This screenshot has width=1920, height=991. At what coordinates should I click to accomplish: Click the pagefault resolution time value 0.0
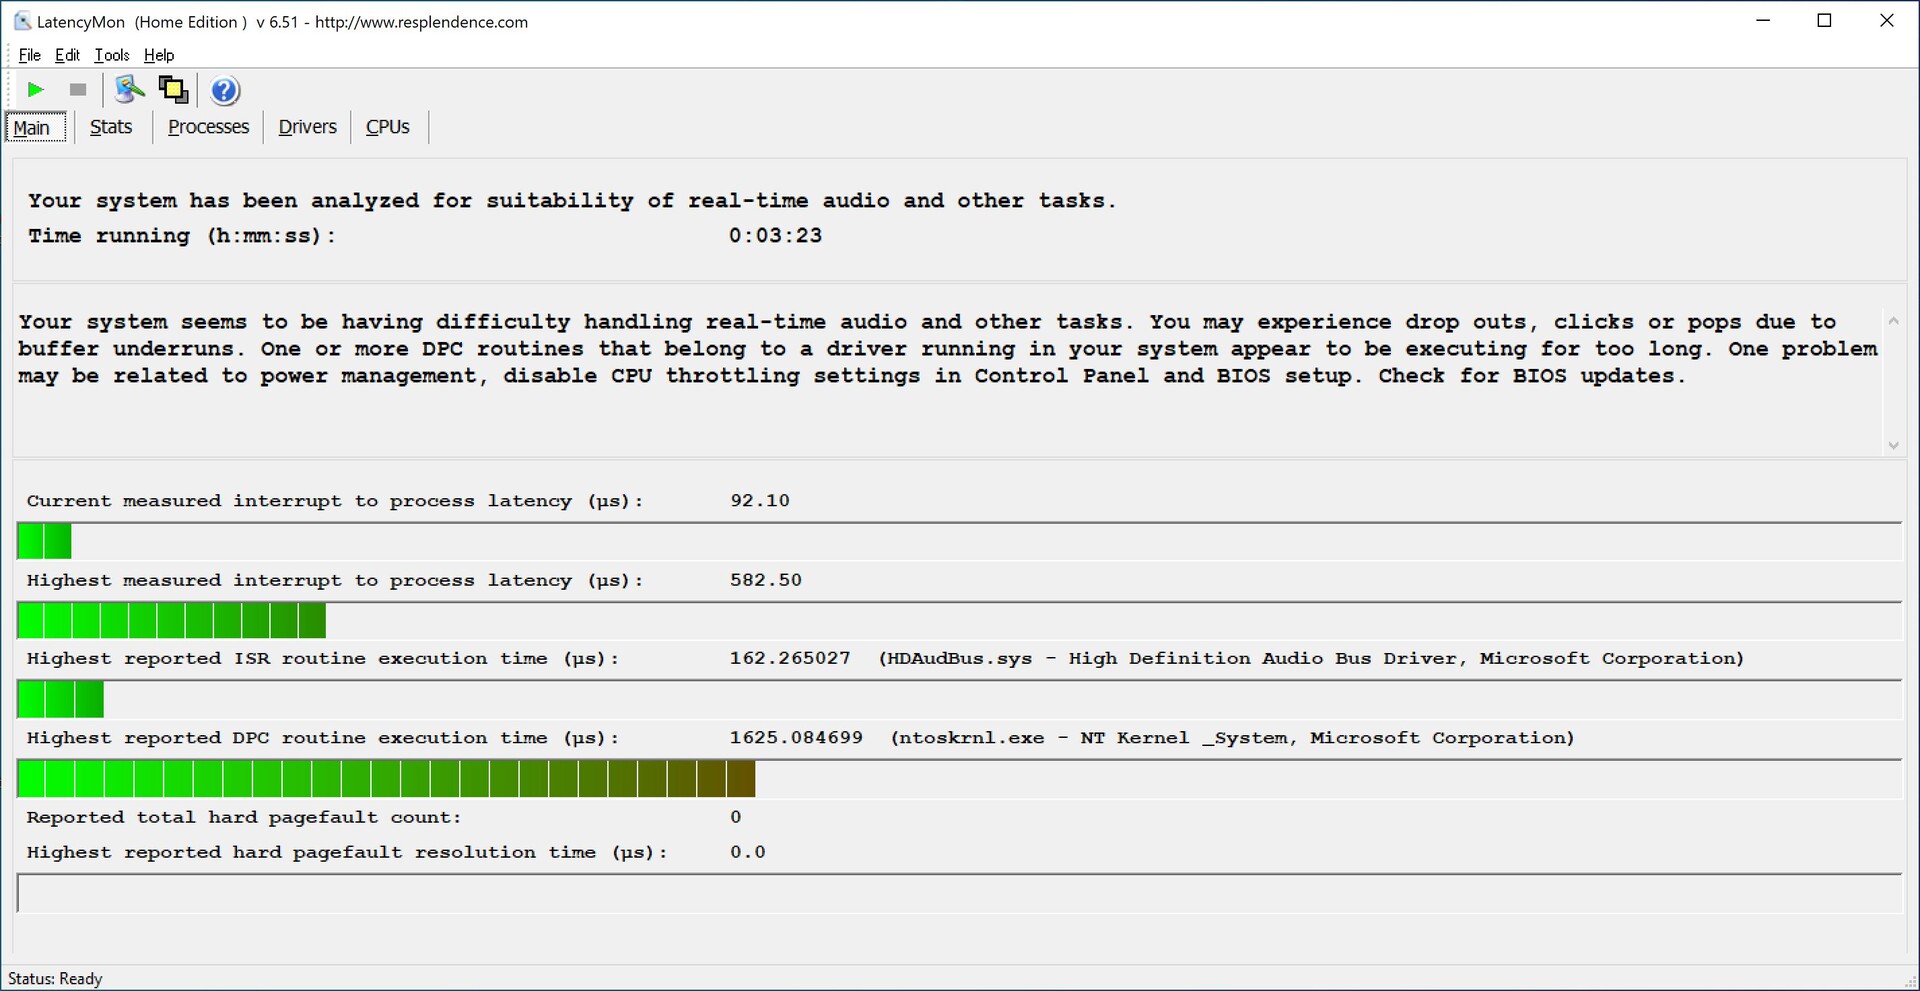click(x=748, y=852)
